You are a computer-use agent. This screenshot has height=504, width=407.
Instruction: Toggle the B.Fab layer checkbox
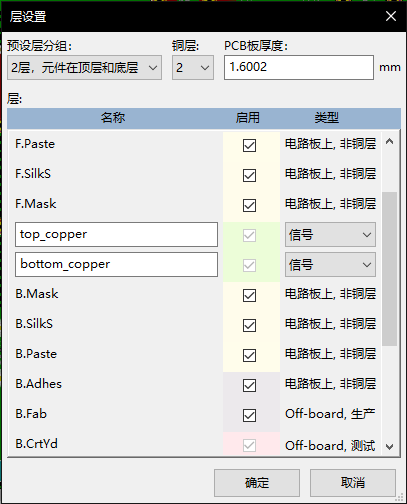coord(249,415)
